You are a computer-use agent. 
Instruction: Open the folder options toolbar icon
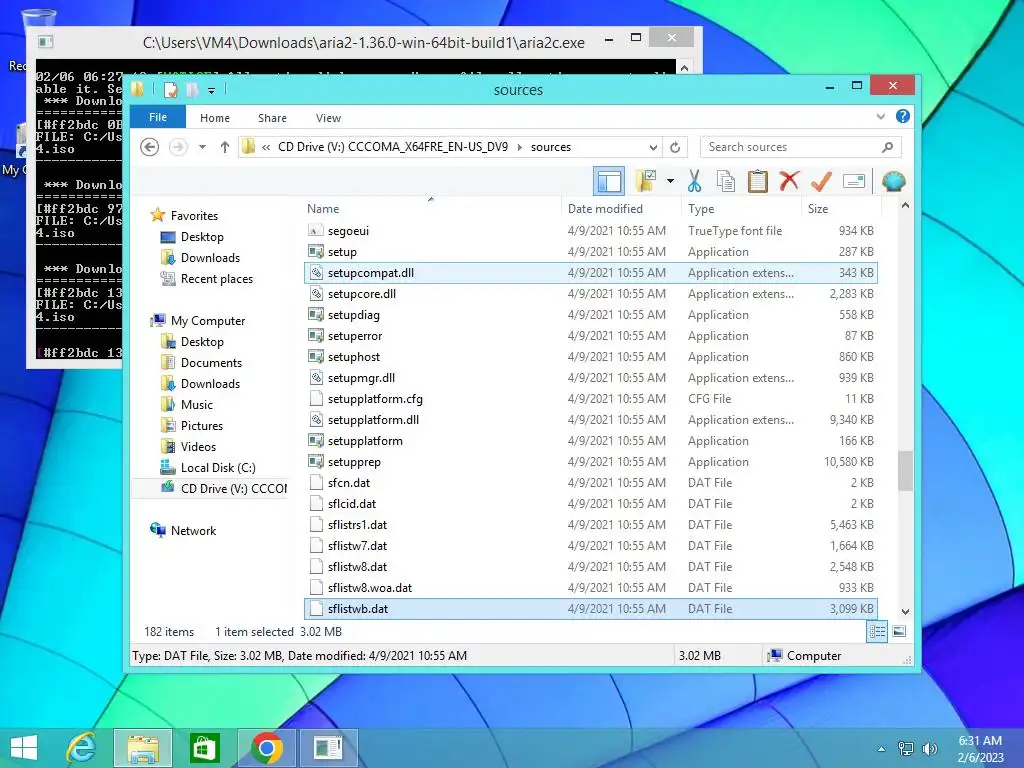tap(646, 181)
